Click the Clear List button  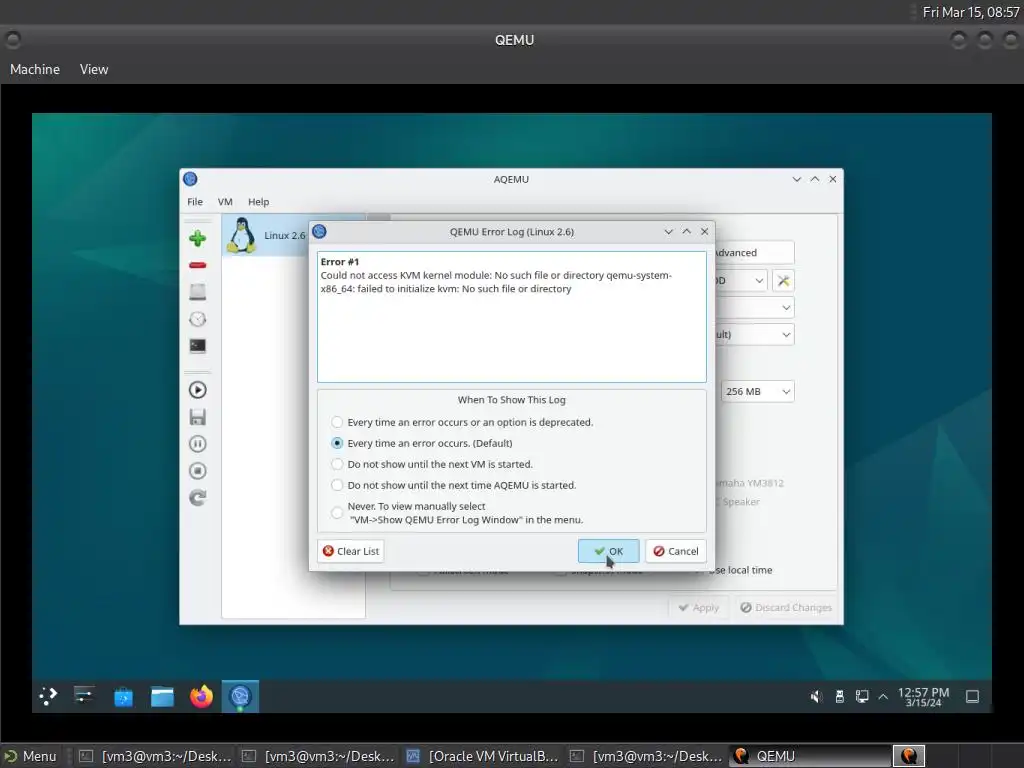(x=351, y=551)
